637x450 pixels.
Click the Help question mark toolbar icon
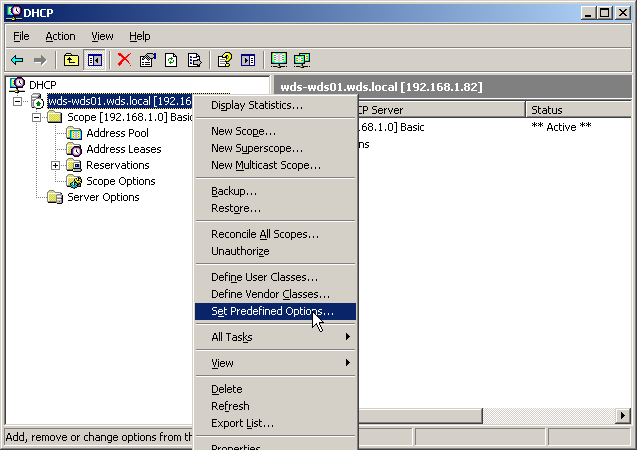tap(225, 60)
